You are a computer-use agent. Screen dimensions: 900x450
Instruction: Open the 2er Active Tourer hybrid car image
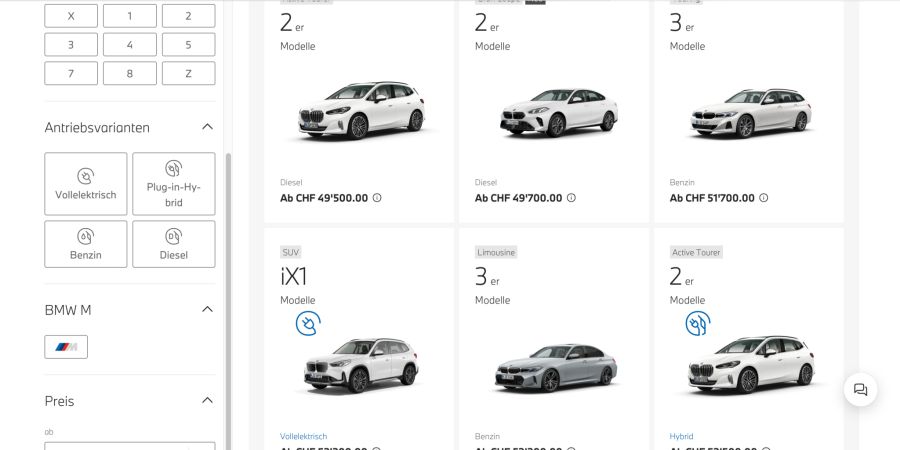751,364
